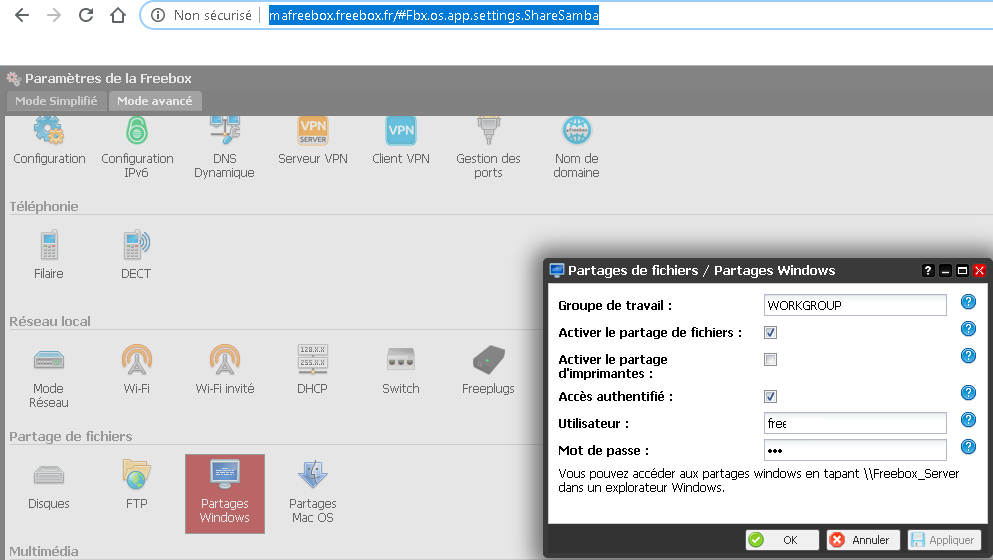Toggle Accès authentifié checkbox
Screen dimensions: 993x560
click(x=770, y=397)
